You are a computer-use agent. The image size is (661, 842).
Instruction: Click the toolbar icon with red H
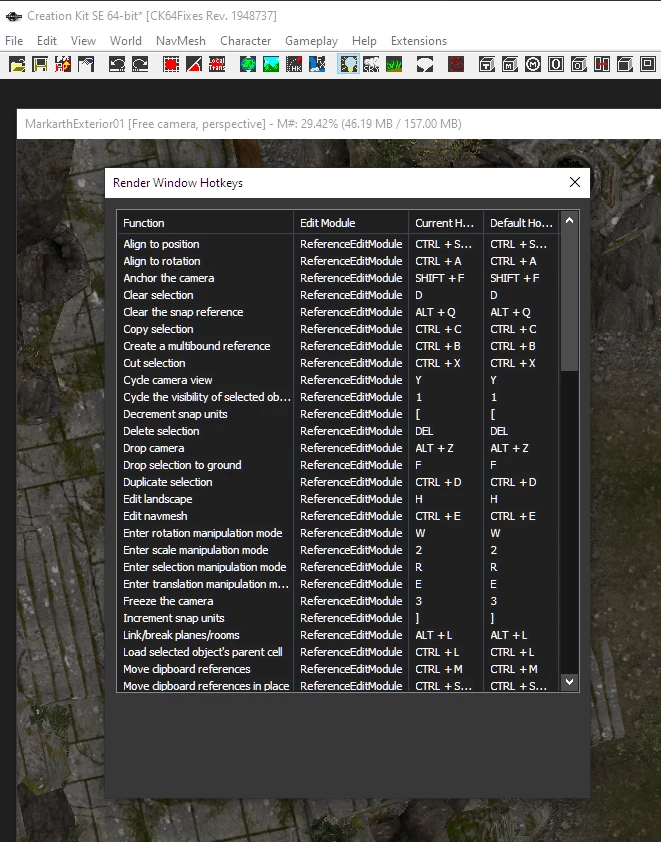[x=601, y=64]
